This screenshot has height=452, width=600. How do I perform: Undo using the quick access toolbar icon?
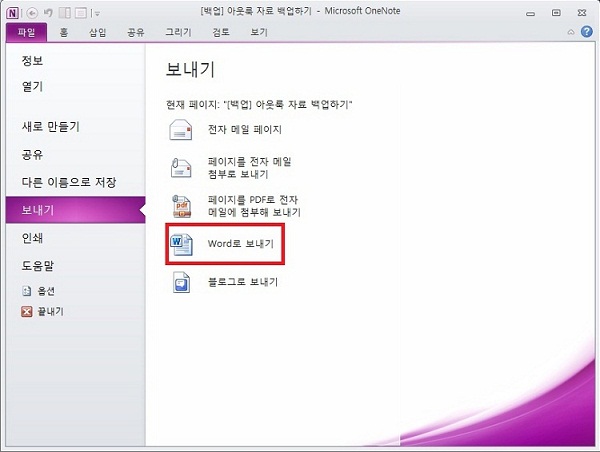[48, 13]
